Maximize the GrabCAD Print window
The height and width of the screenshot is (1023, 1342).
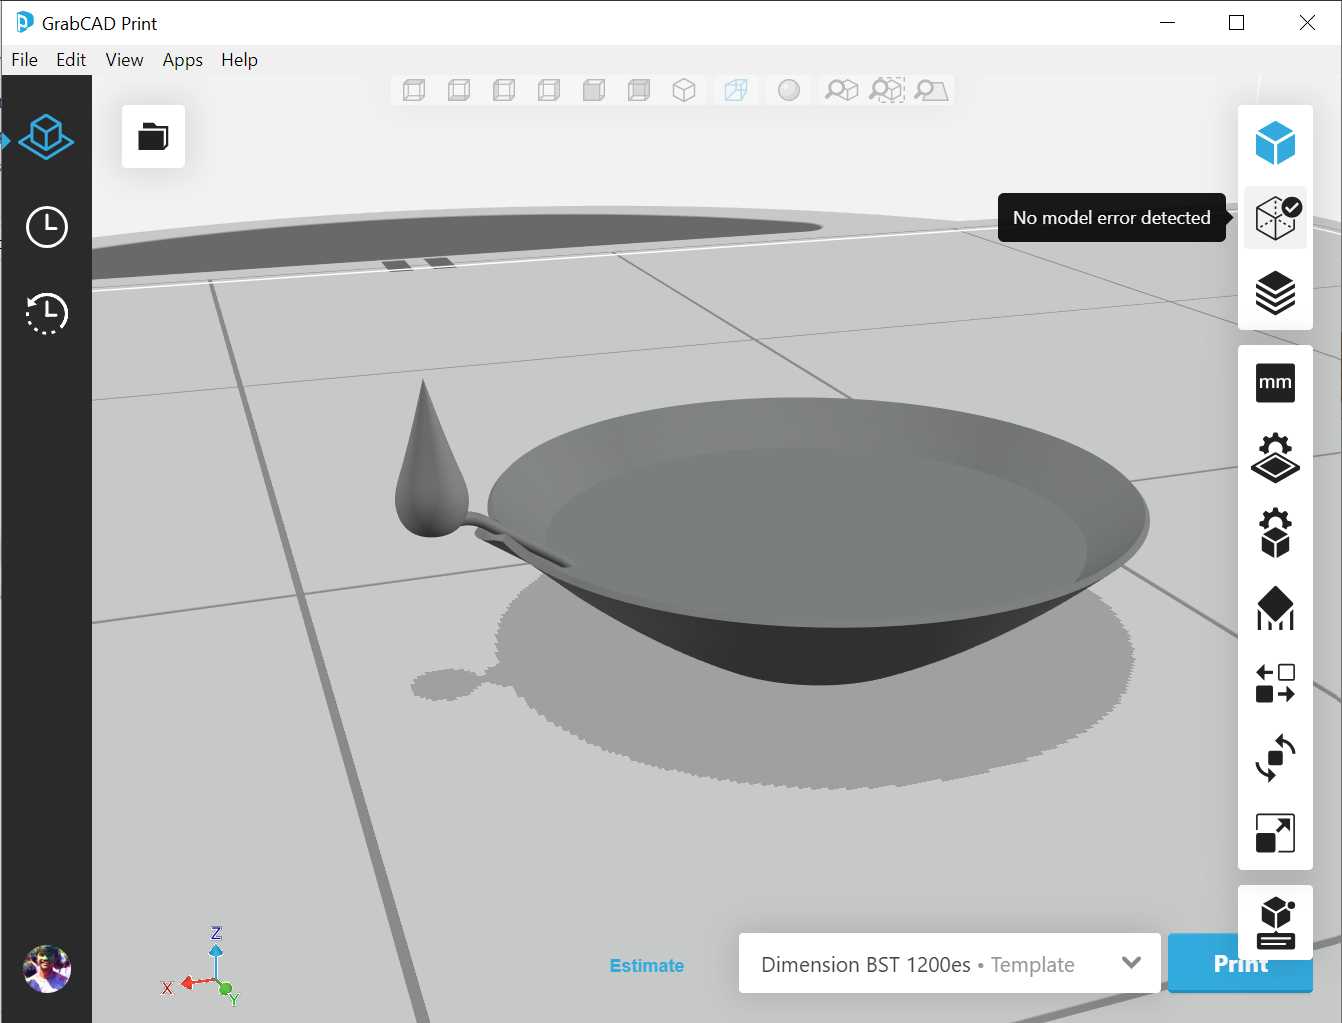click(x=1237, y=22)
